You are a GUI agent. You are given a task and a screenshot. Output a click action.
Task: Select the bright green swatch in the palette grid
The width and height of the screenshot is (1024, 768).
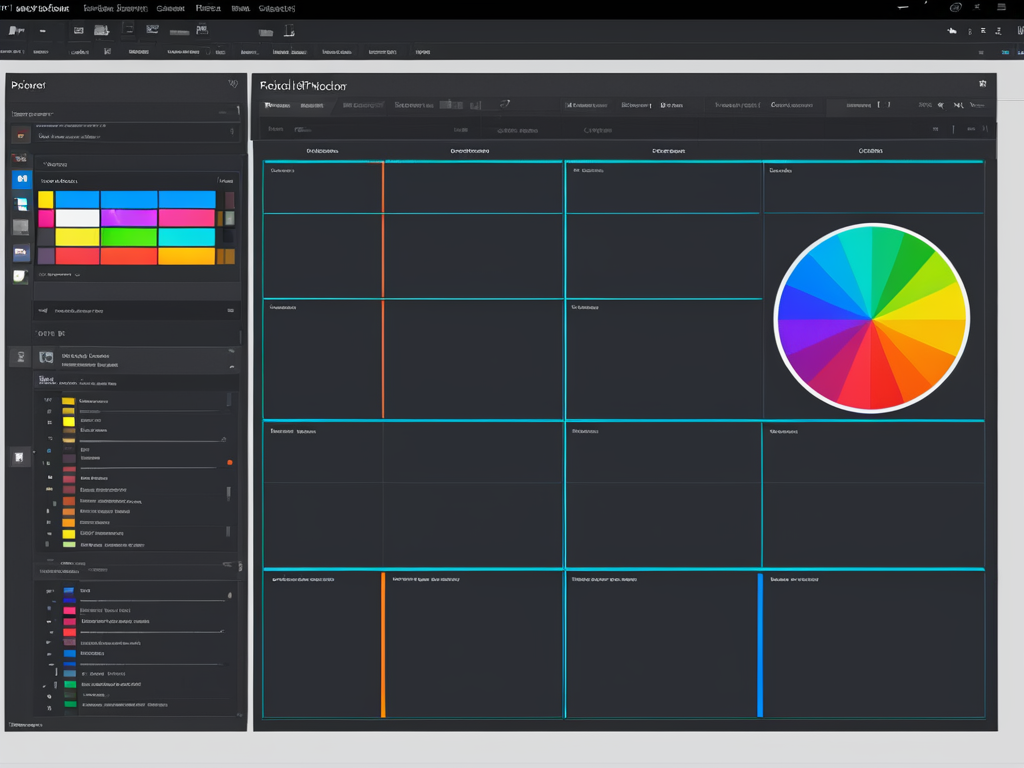coord(128,237)
